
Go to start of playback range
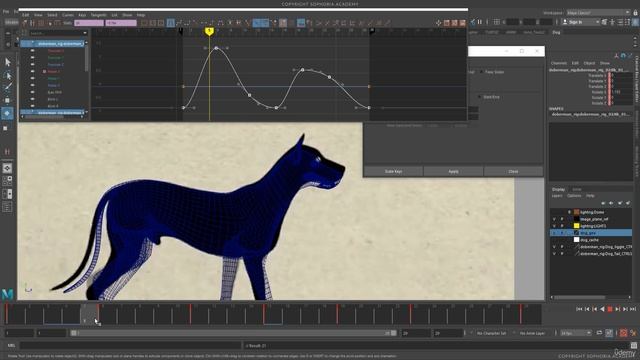click(x=579, y=309)
